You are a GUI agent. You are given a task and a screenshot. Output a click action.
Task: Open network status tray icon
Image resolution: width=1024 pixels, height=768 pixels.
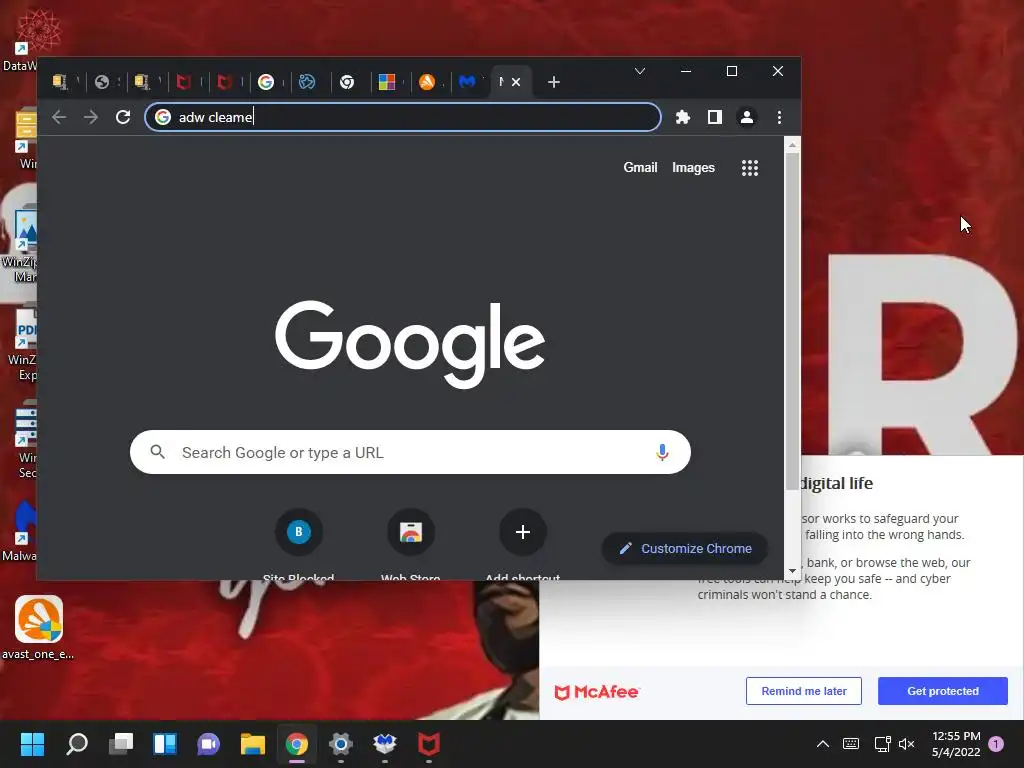click(882, 744)
